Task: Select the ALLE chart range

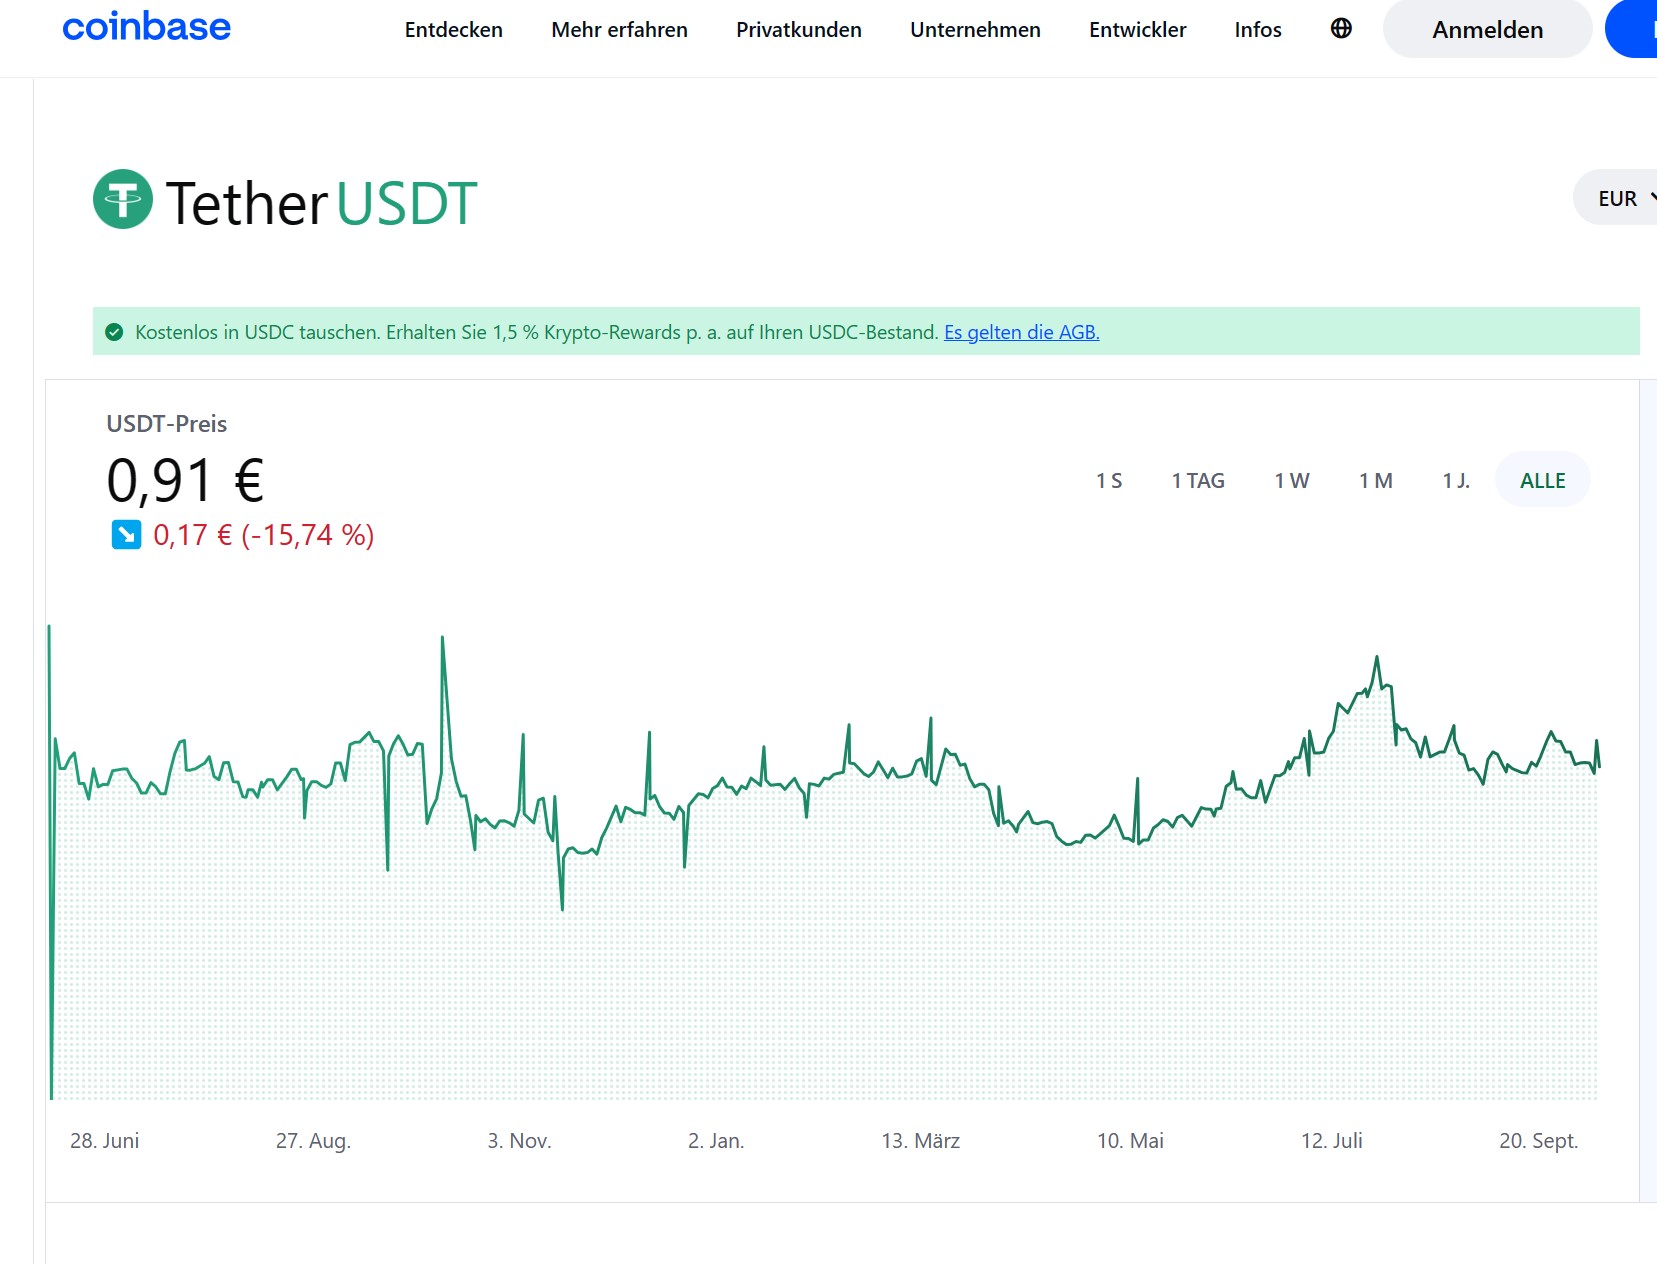Action: pyautogui.click(x=1543, y=480)
